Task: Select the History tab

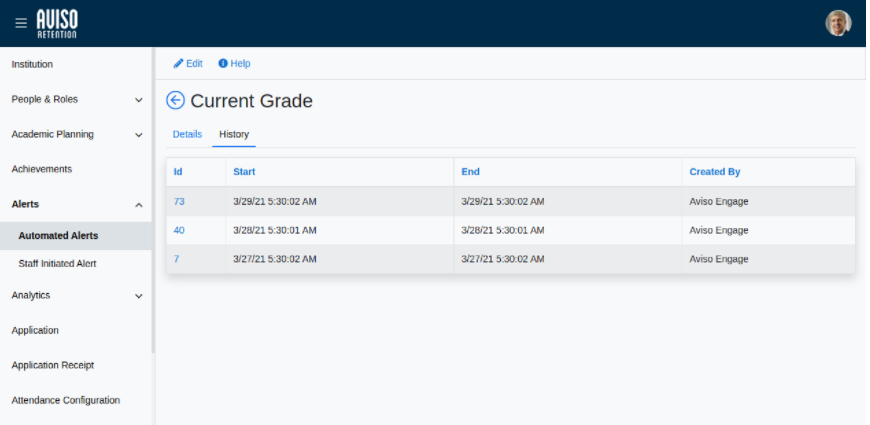Action: (234, 134)
